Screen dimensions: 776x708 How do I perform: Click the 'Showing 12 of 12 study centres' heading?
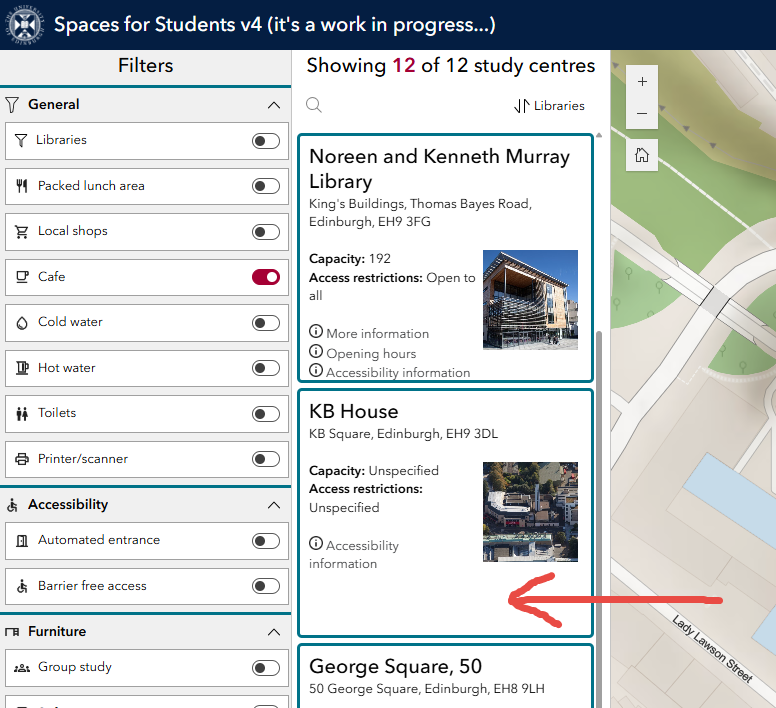tap(450, 66)
